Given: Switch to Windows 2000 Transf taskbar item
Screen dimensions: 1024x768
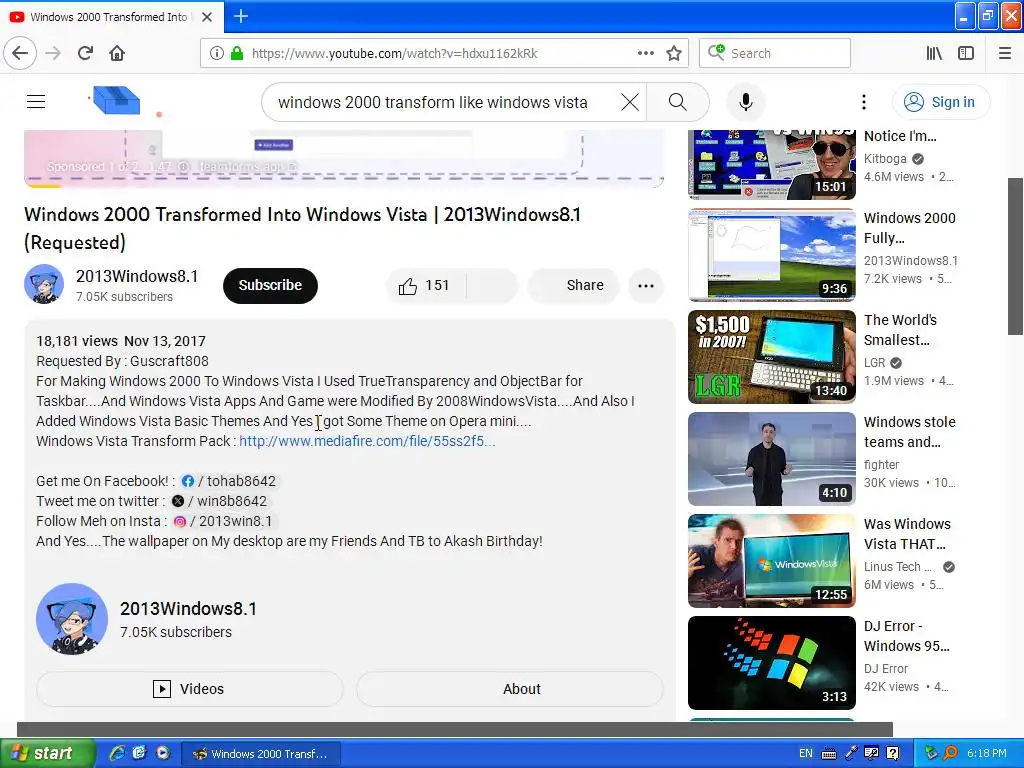Looking at the screenshot, I should pyautogui.click(x=261, y=754).
